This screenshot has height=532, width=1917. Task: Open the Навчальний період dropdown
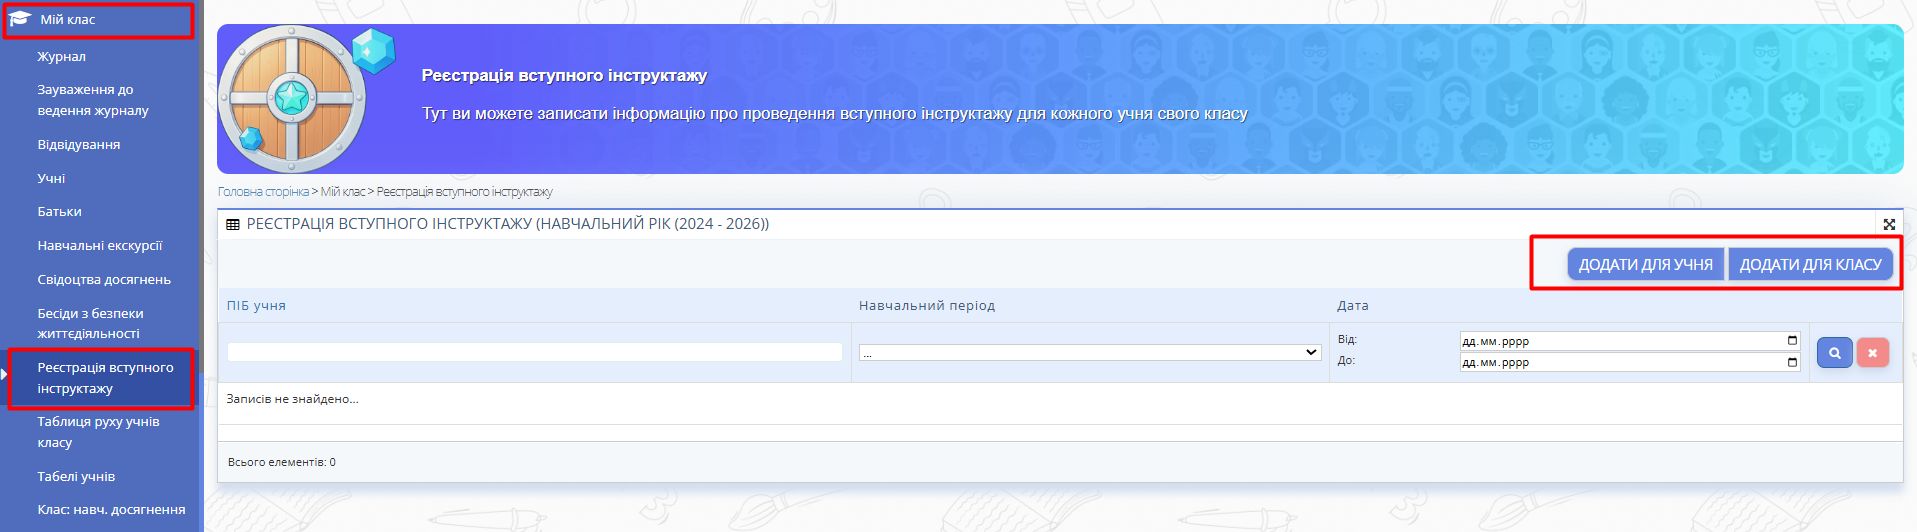[1090, 352]
